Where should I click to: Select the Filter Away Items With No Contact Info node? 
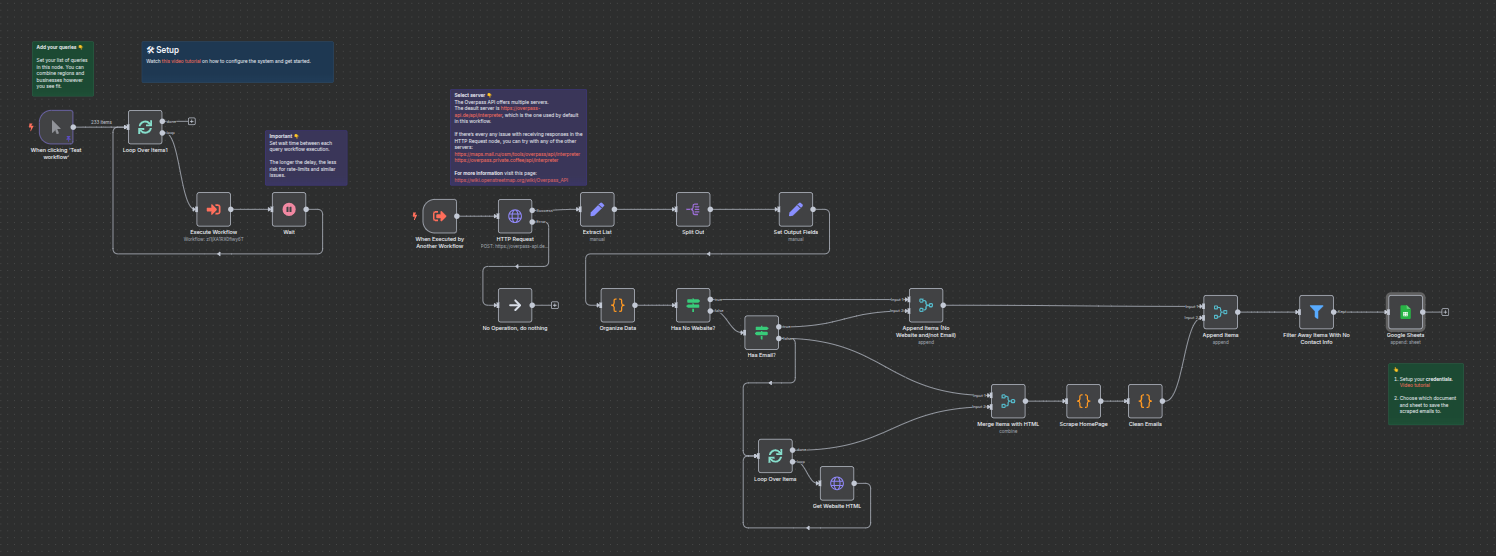click(x=1316, y=312)
